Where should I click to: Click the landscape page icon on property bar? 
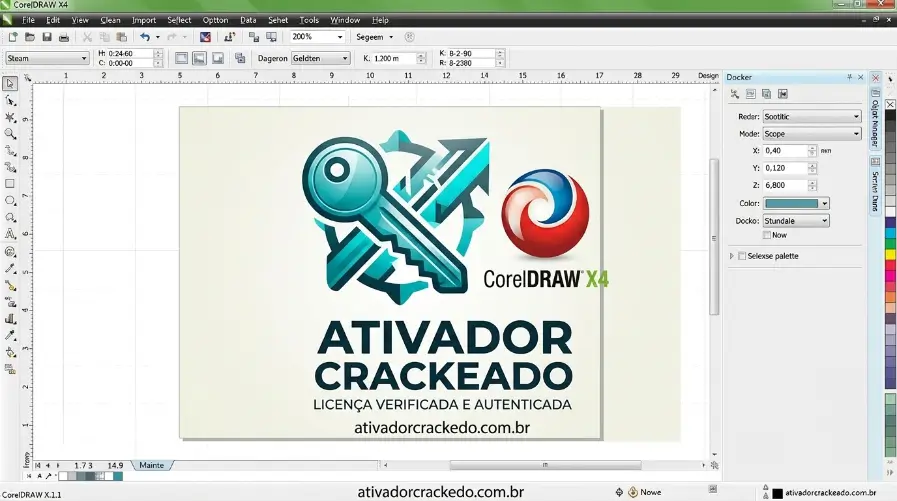click(x=199, y=58)
